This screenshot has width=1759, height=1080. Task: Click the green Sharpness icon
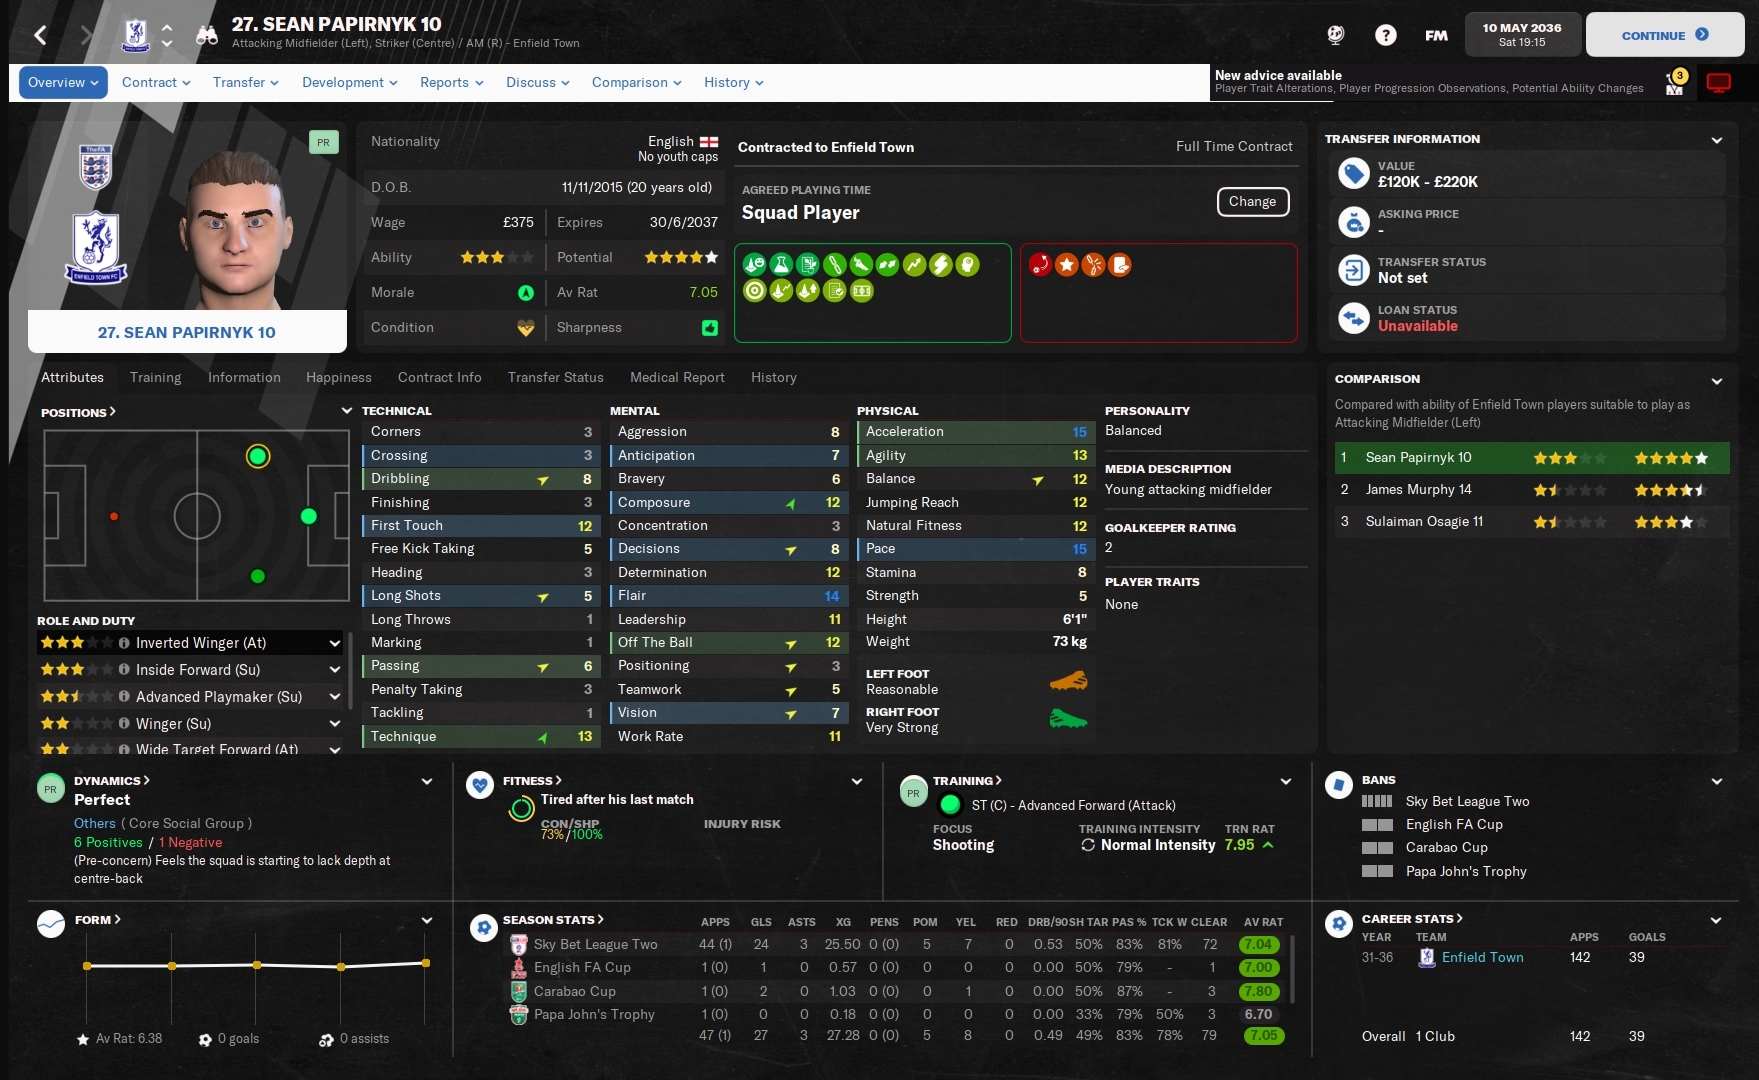pyautogui.click(x=710, y=328)
